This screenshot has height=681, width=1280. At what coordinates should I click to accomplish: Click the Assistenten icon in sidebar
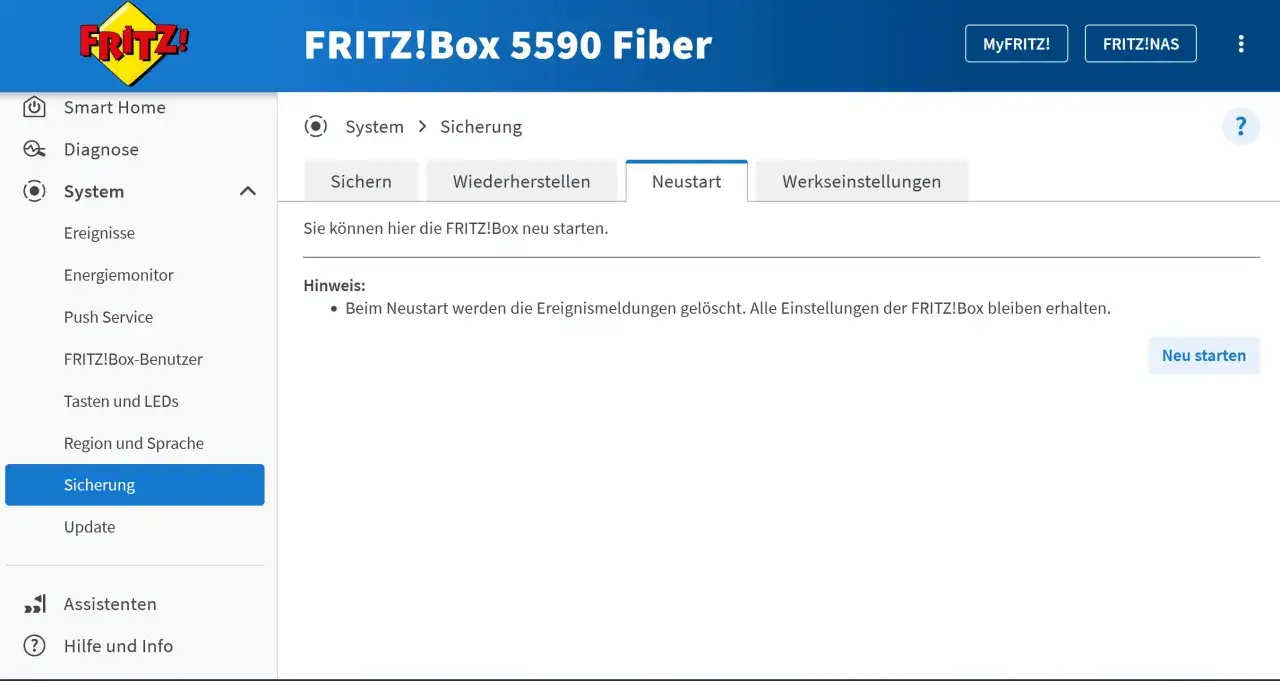[x=34, y=604]
